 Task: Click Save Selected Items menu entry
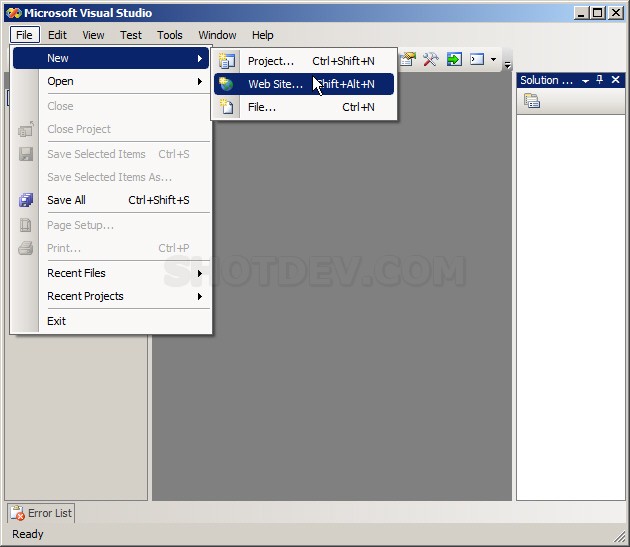(x=111, y=154)
